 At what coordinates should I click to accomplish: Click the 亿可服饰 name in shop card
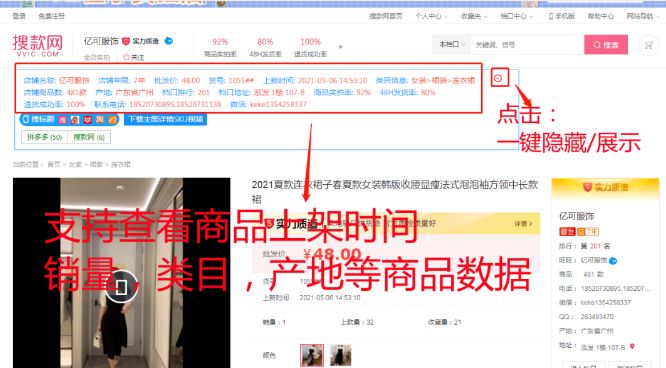(x=576, y=216)
